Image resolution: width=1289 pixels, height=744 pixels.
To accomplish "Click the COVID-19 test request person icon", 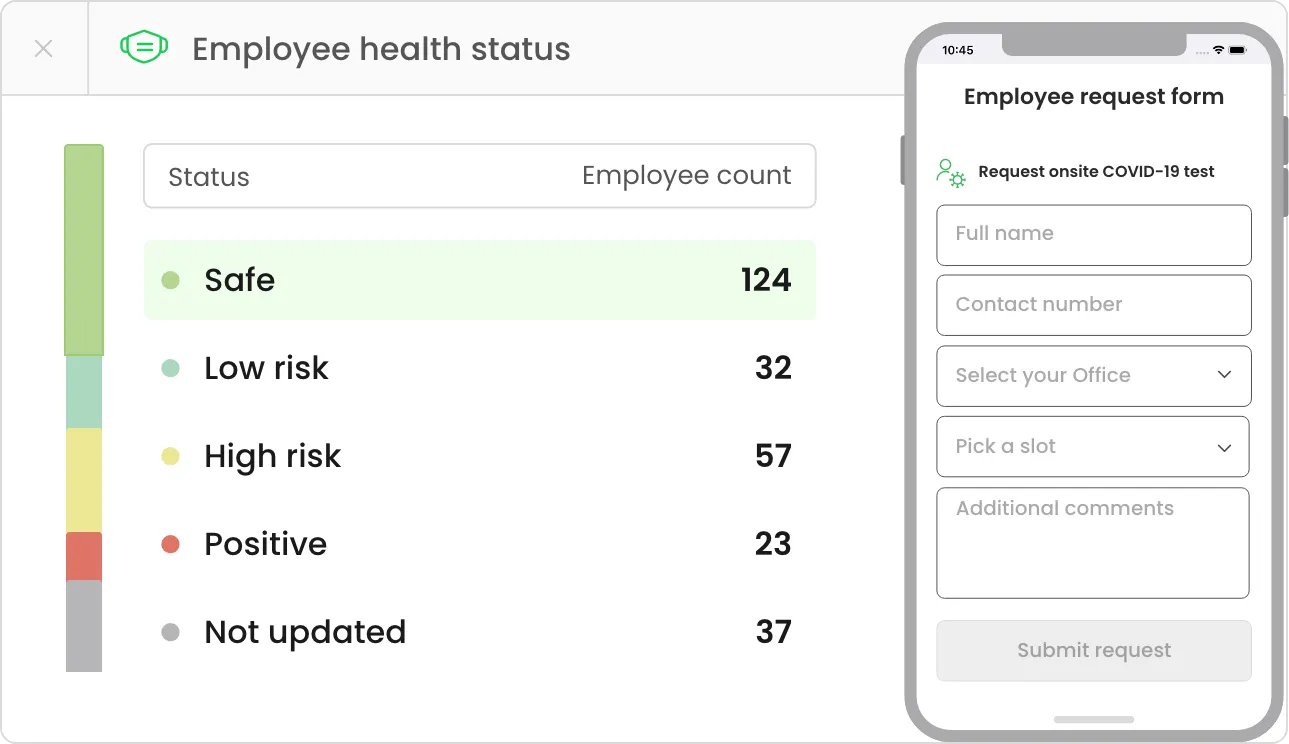I will (950, 172).
